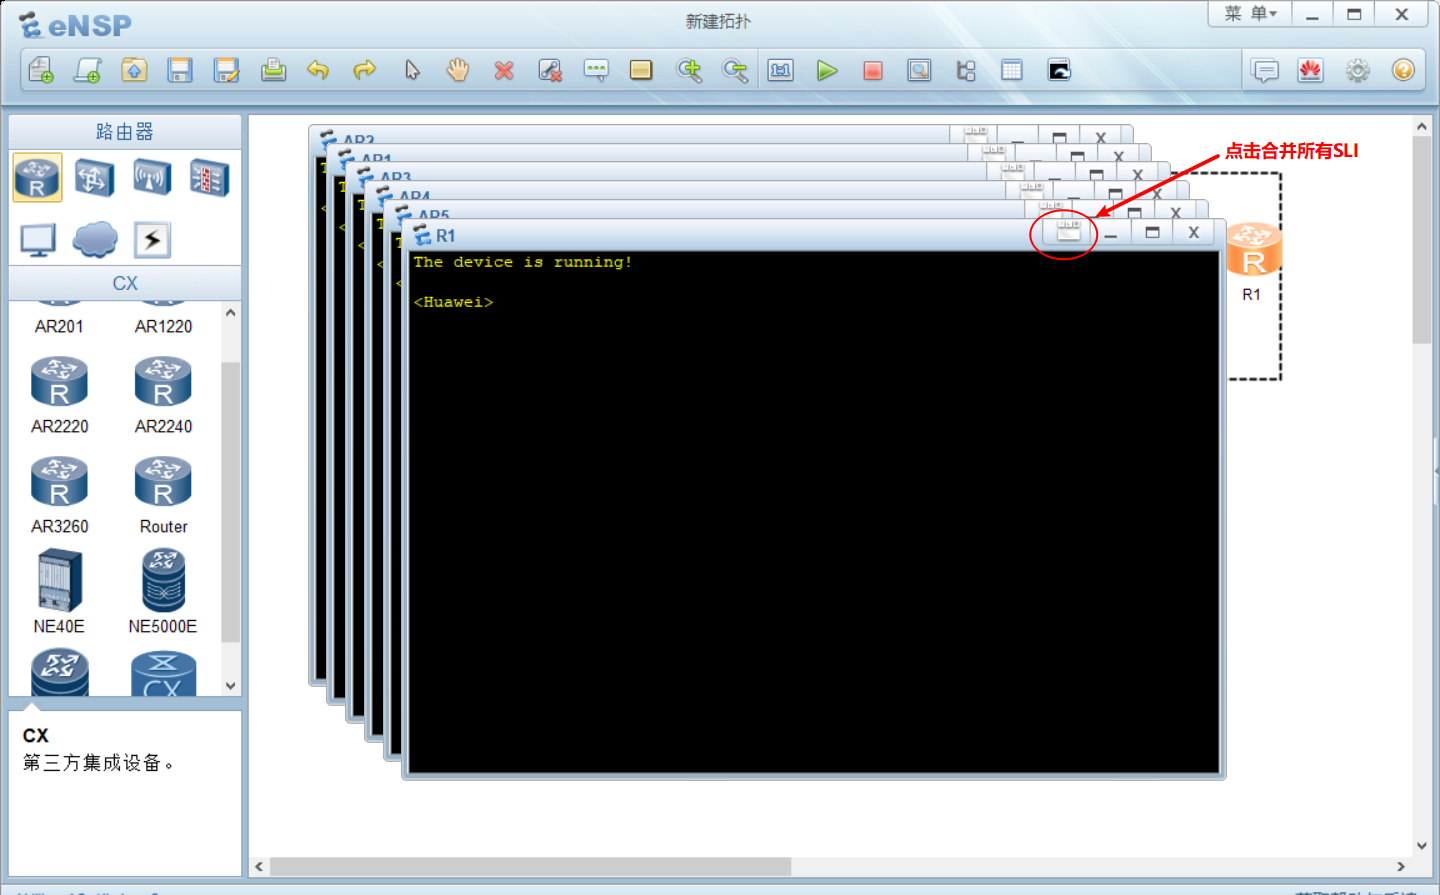This screenshot has height=895, width=1440.
Task: Click the AR201 model label
Action: pos(59,326)
